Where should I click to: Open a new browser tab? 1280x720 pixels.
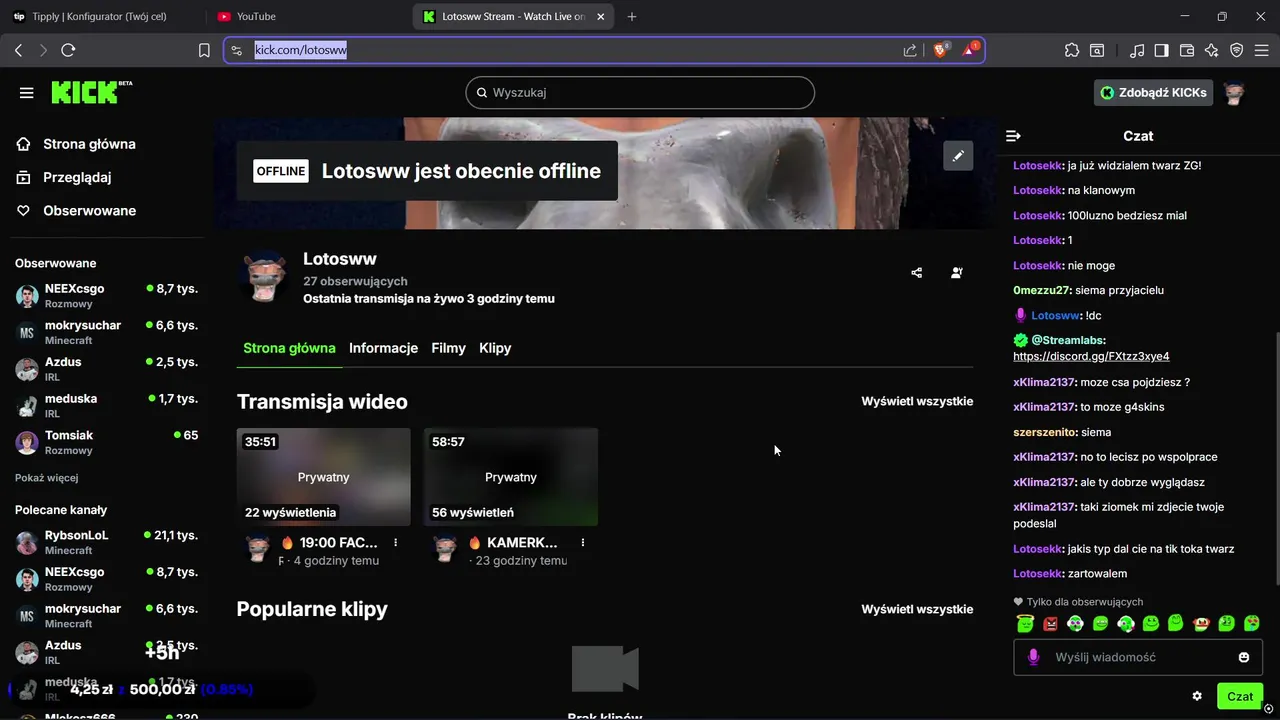point(632,16)
